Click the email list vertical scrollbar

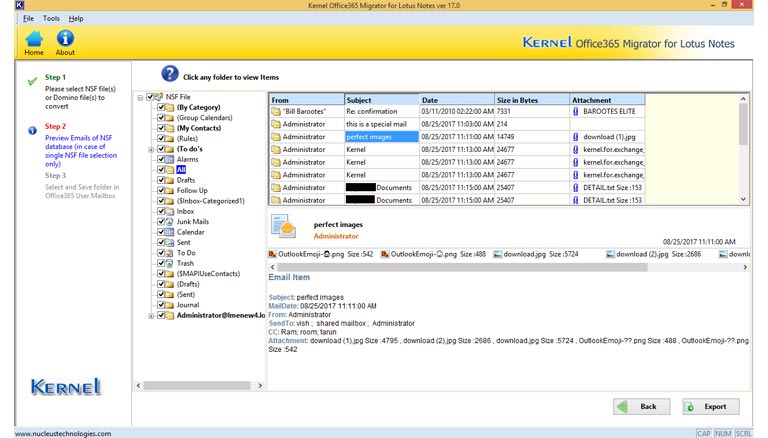pyautogui.click(x=743, y=150)
